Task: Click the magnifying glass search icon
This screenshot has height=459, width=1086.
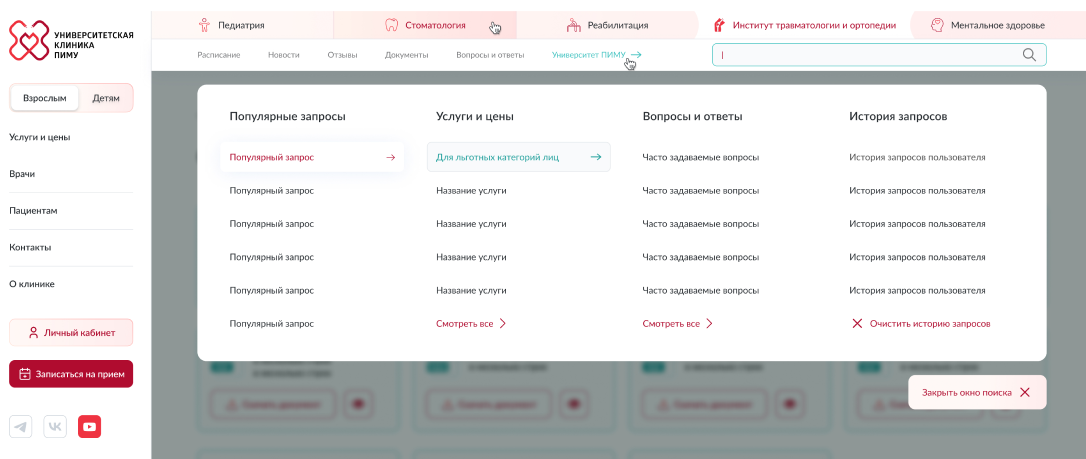Action: [1029, 55]
